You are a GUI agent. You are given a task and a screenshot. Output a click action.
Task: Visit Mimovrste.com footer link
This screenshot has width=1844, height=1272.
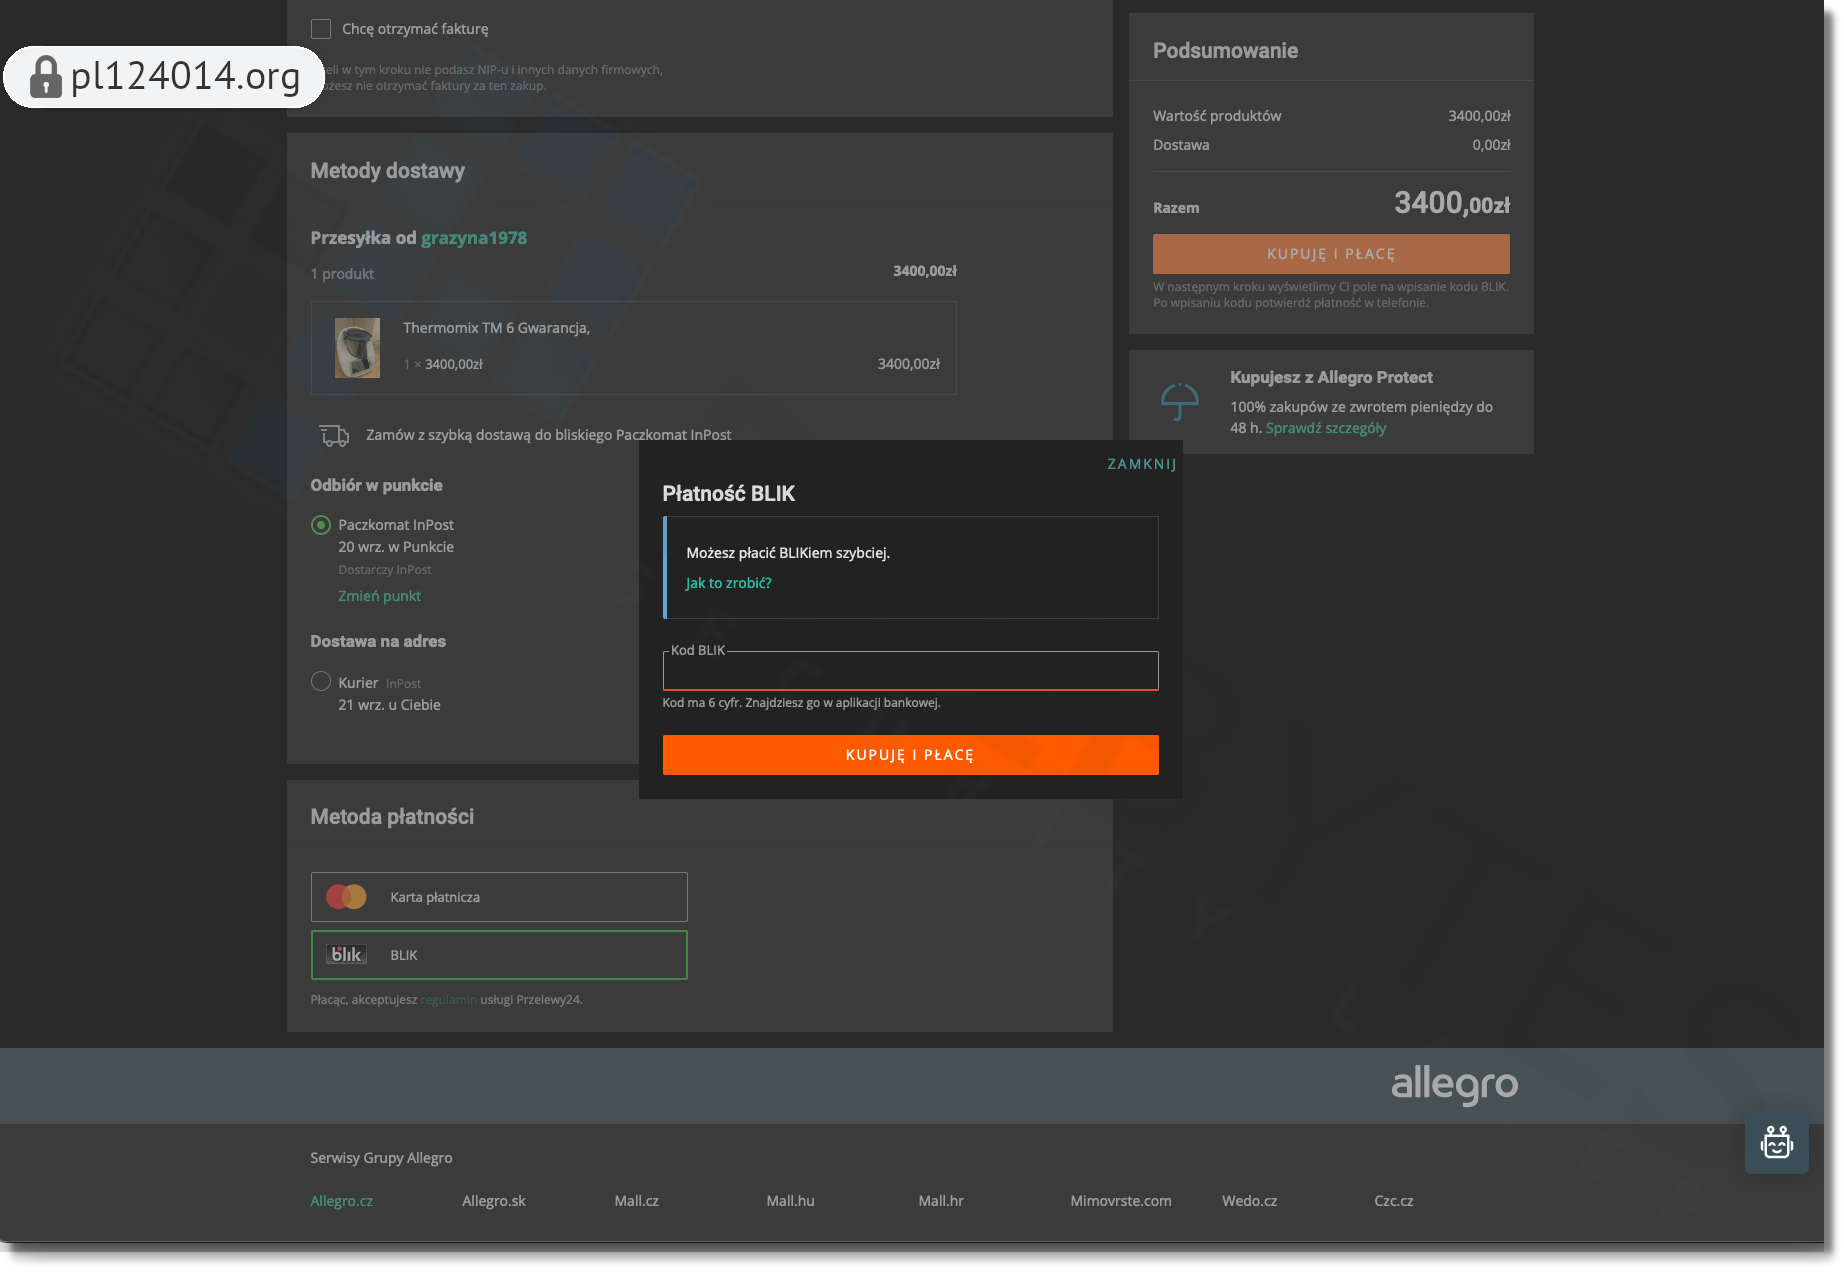pyautogui.click(x=1121, y=1201)
